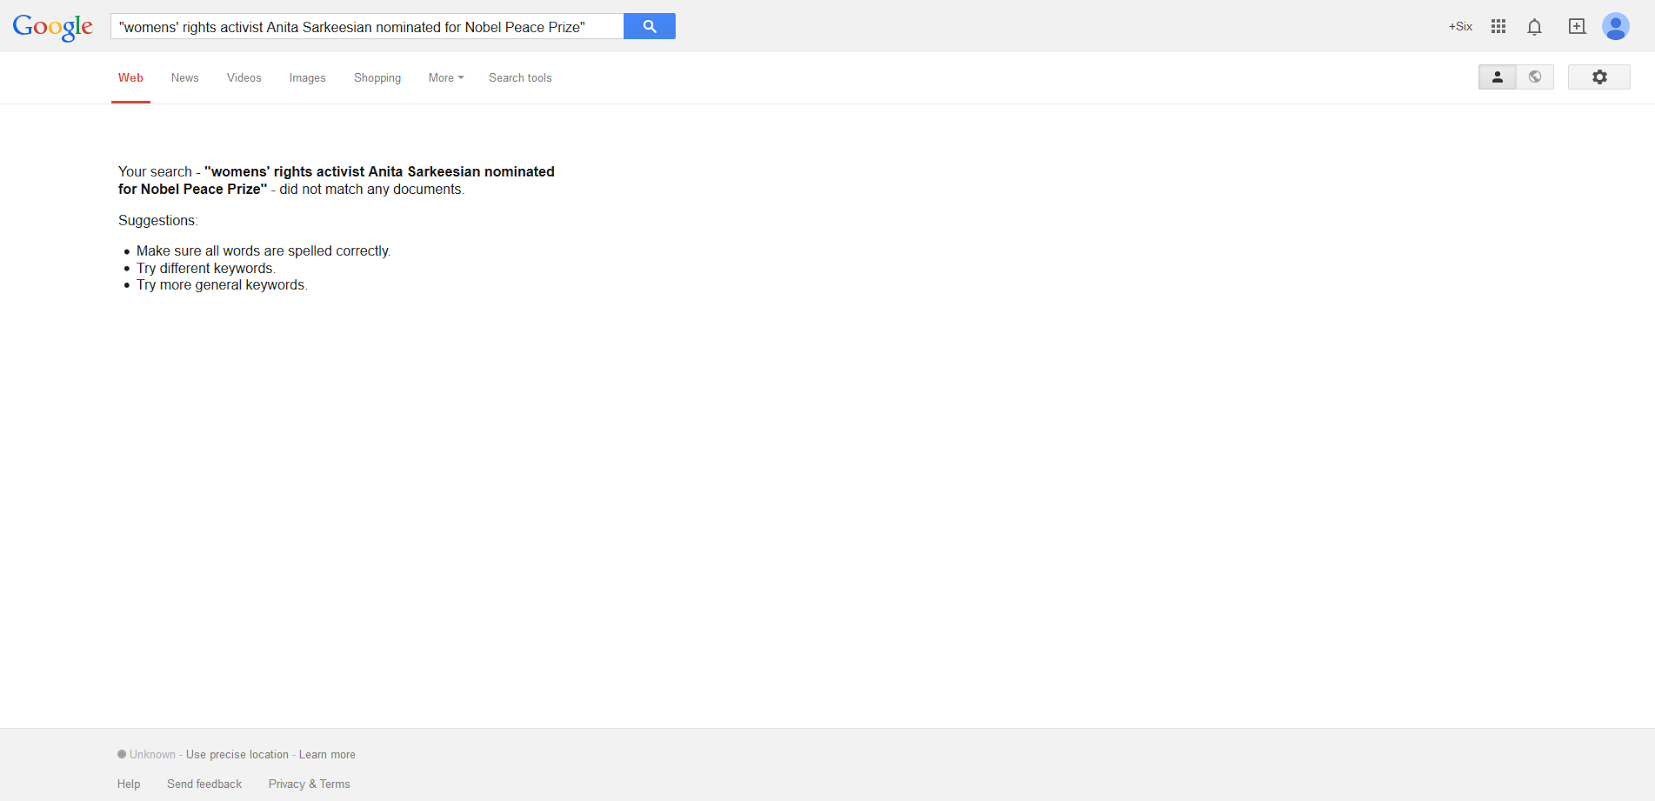Hide private results globe toggle
1655x801 pixels.
[1535, 77]
